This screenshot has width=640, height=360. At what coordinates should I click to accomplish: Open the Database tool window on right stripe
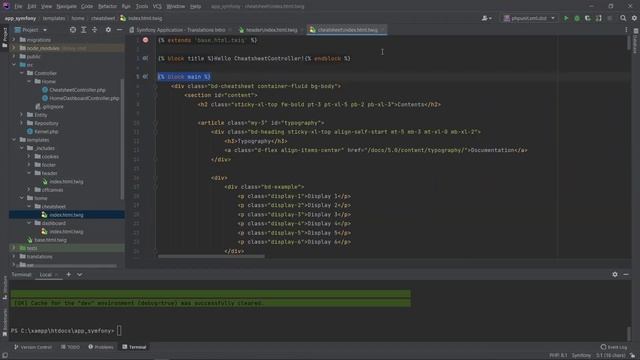click(636, 42)
